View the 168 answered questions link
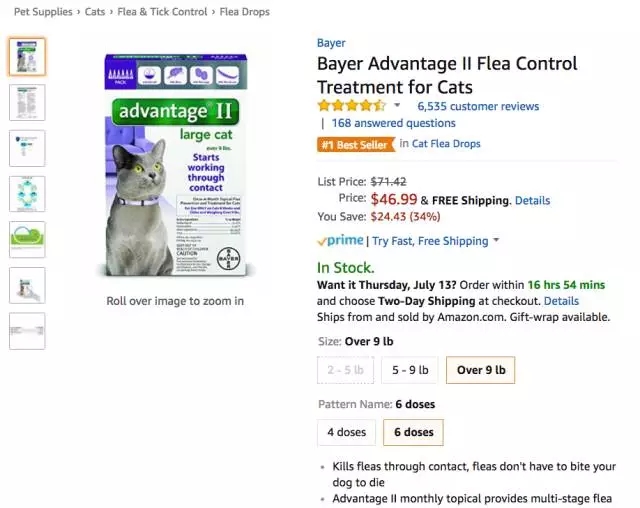Viewport: 640px width, 508px height. click(x=393, y=123)
